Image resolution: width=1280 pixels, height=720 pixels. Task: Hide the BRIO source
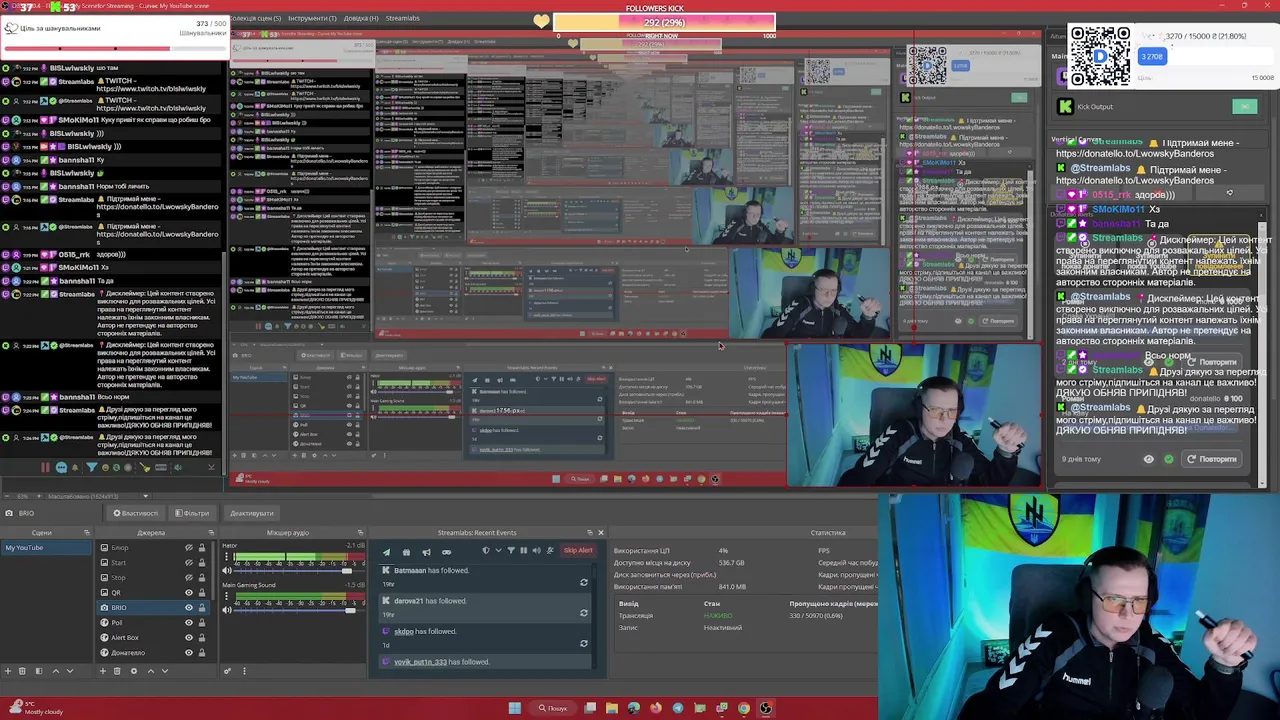[189, 608]
